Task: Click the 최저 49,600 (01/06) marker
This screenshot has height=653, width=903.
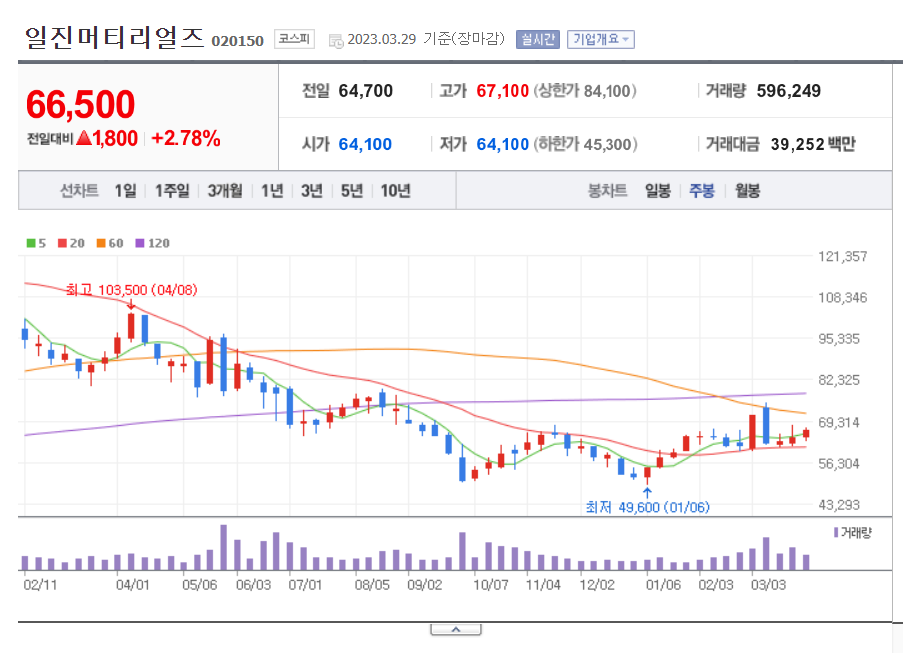Action: 647,507
